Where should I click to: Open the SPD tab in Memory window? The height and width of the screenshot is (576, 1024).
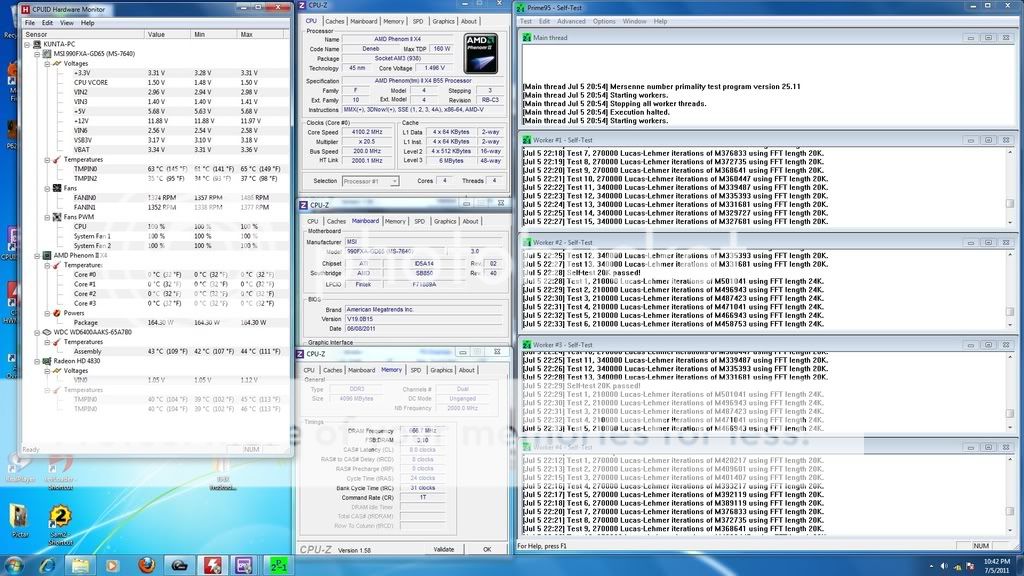point(416,370)
